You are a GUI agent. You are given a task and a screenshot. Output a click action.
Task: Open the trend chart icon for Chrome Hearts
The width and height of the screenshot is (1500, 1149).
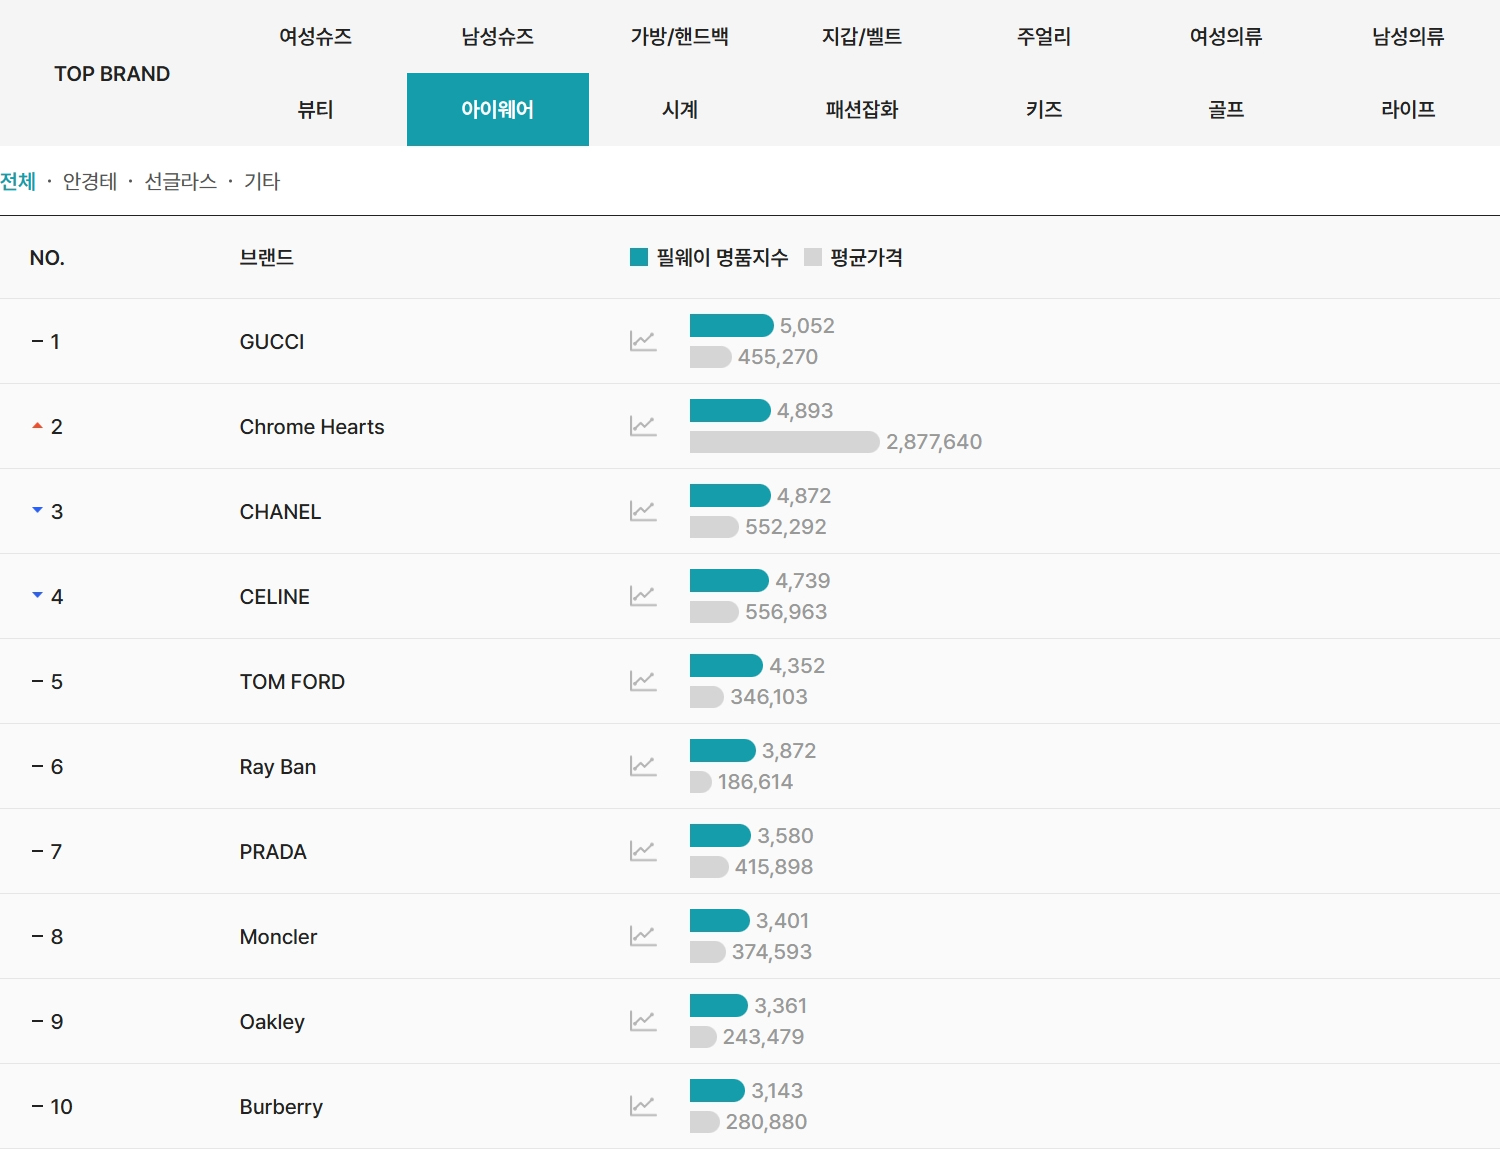(643, 426)
